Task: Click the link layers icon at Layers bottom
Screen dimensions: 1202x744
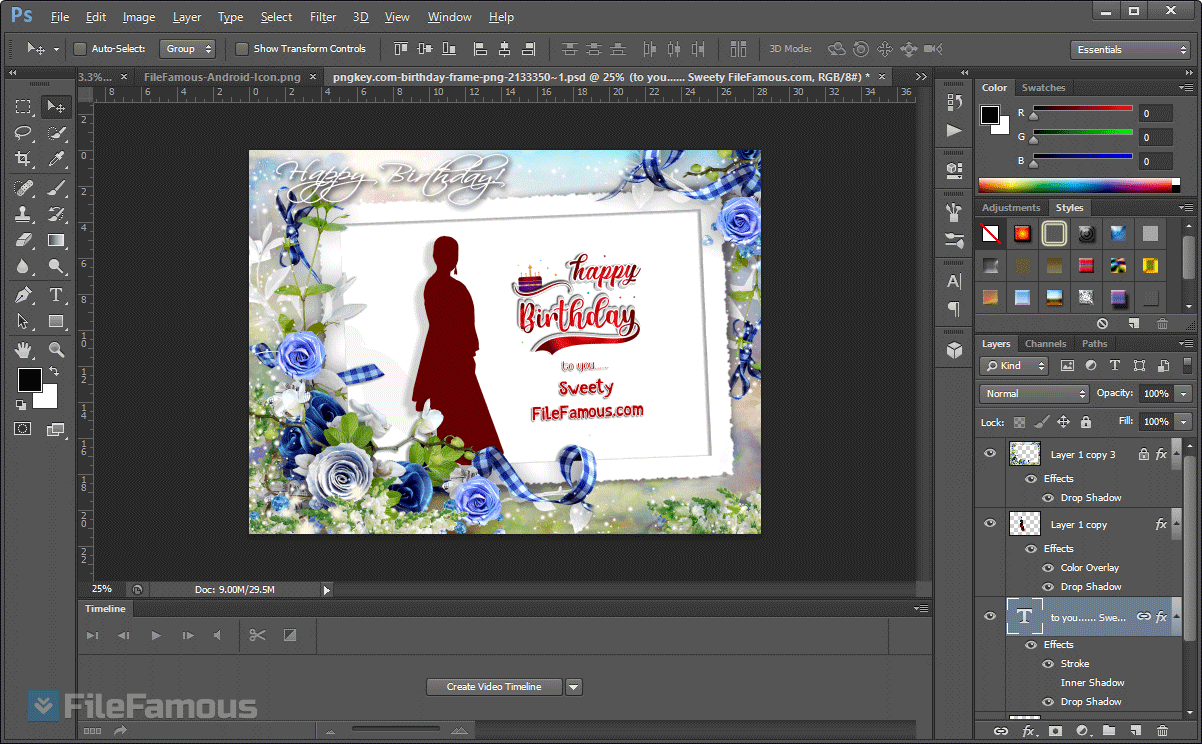Action: coord(1000,731)
